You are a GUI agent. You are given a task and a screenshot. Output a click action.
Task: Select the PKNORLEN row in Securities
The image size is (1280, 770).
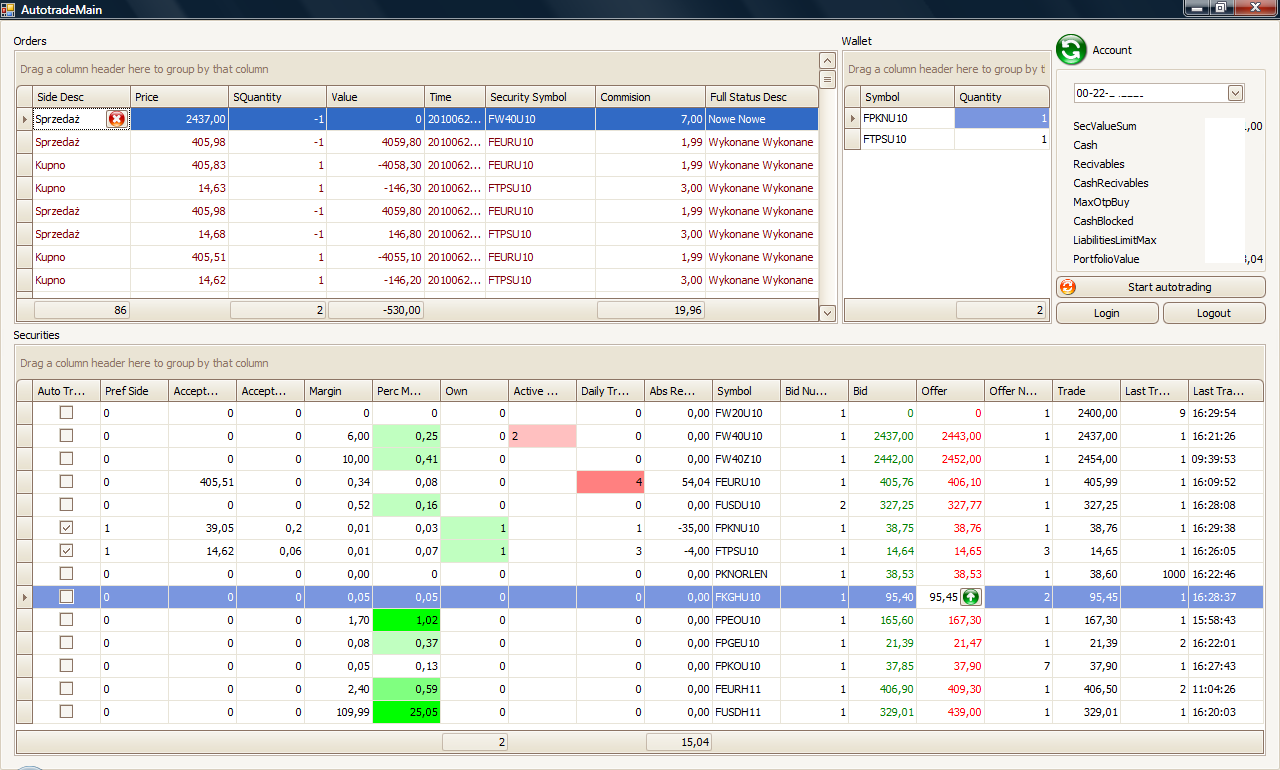pyautogui.click(x=746, y=574)
